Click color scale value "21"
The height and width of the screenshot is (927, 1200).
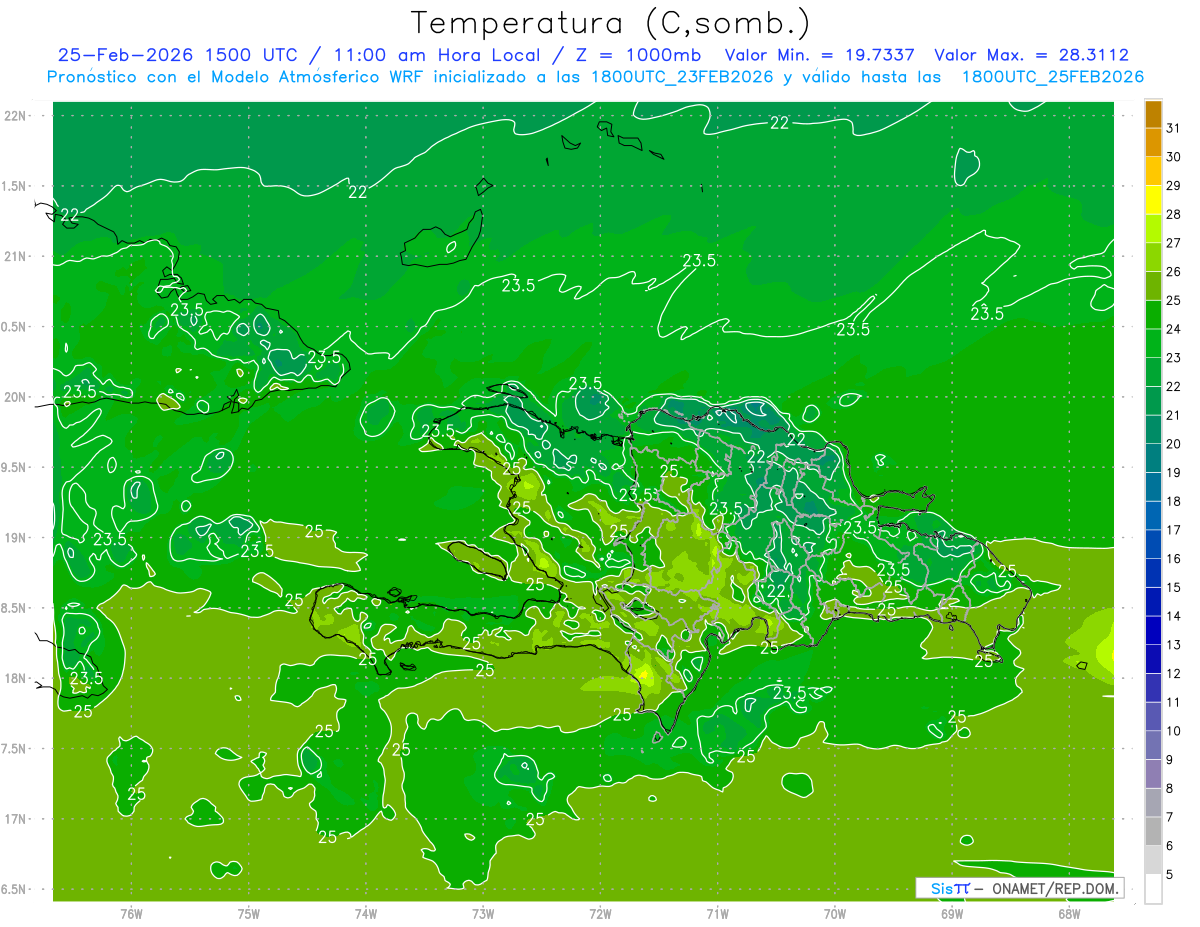(x=1173, y=415)
